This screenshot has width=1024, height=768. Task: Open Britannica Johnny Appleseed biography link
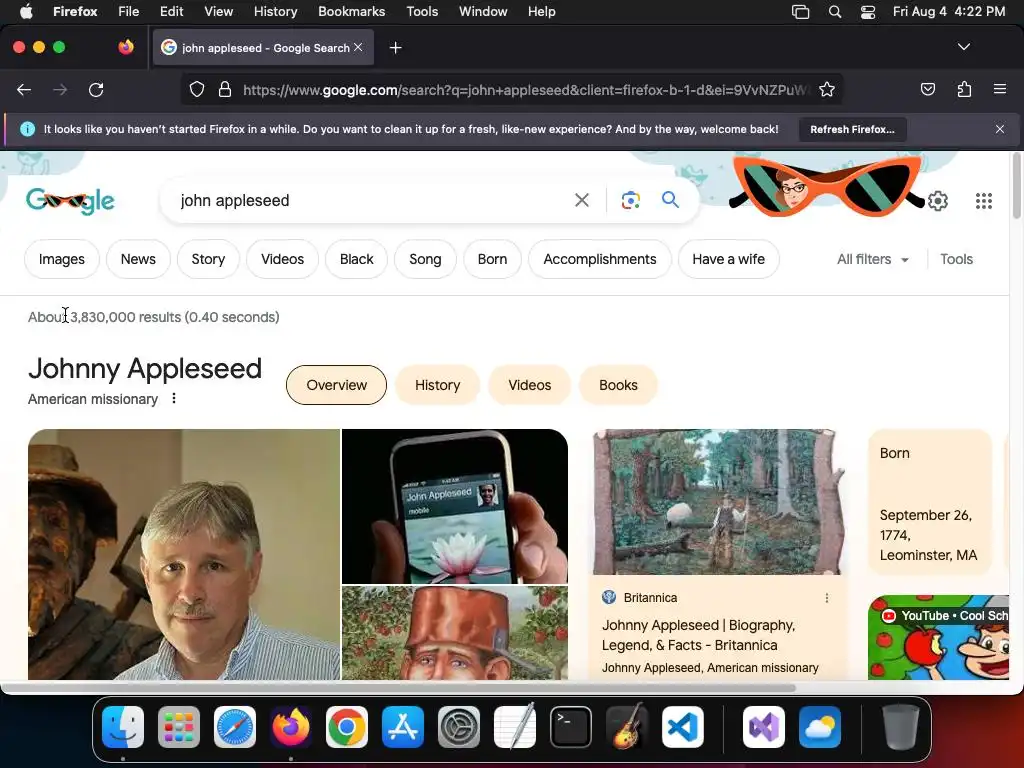(x=698, y=635)
